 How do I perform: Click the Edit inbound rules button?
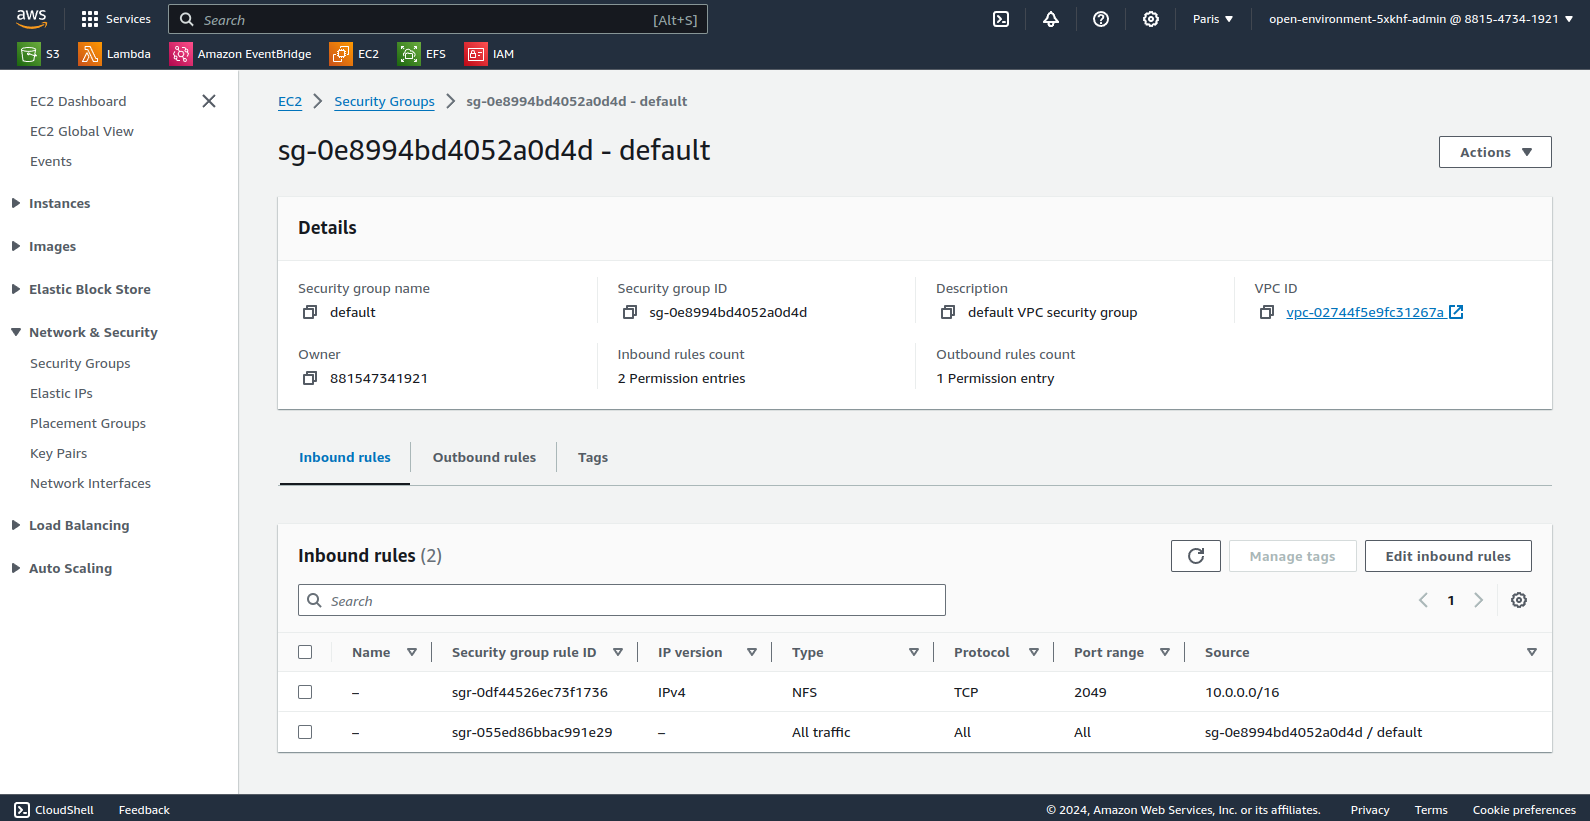(1448, 556)
